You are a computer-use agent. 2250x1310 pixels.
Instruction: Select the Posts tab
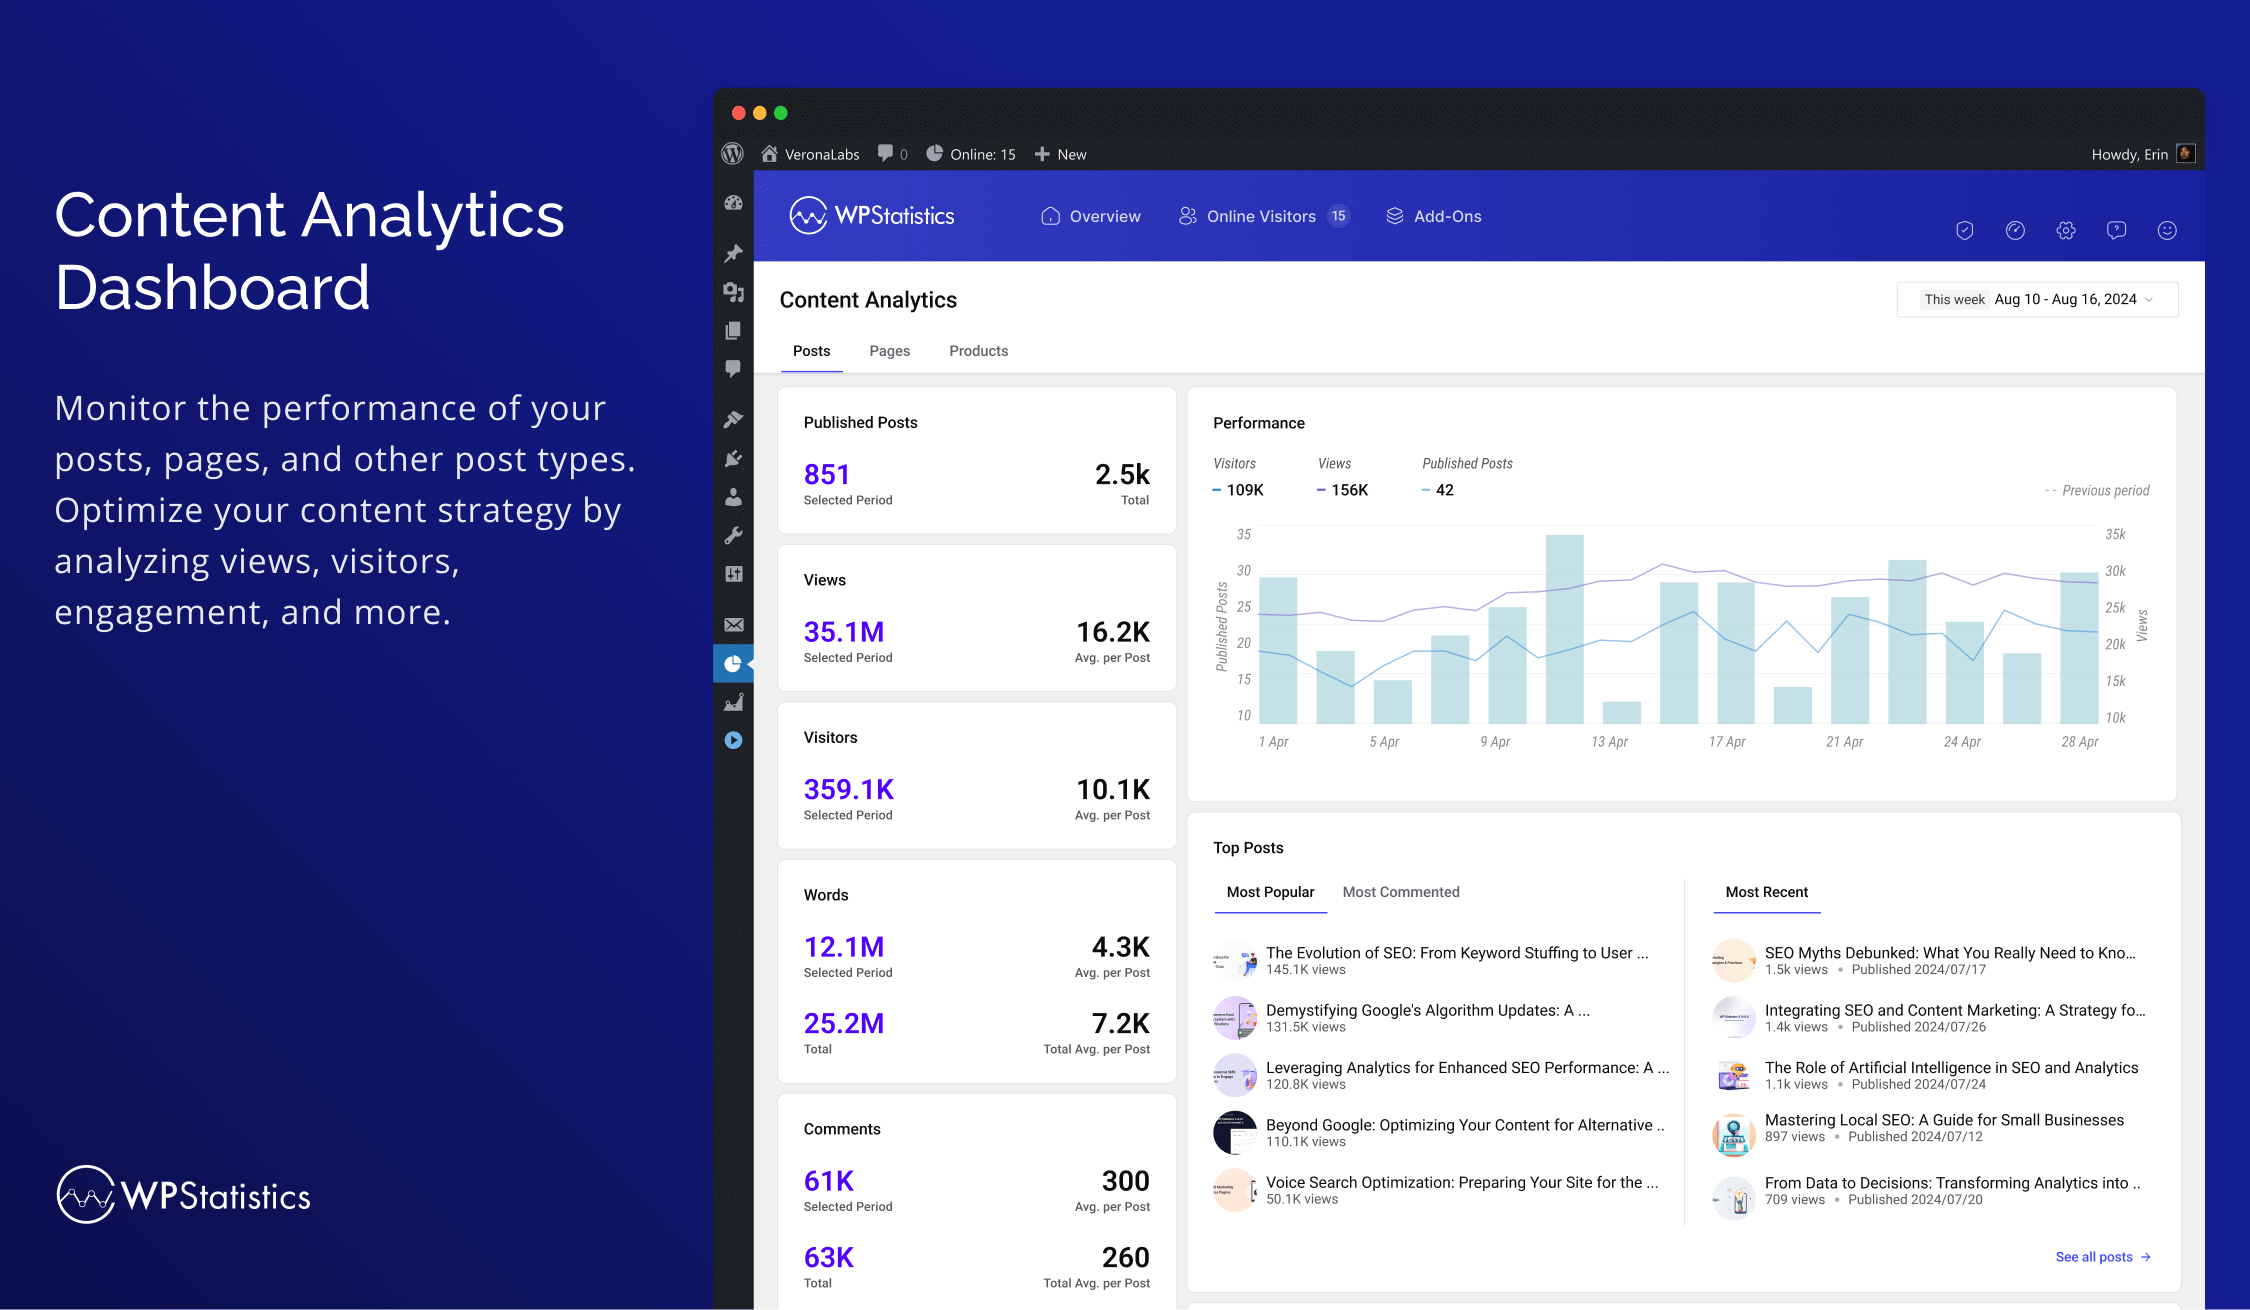[x=811, y=351]
